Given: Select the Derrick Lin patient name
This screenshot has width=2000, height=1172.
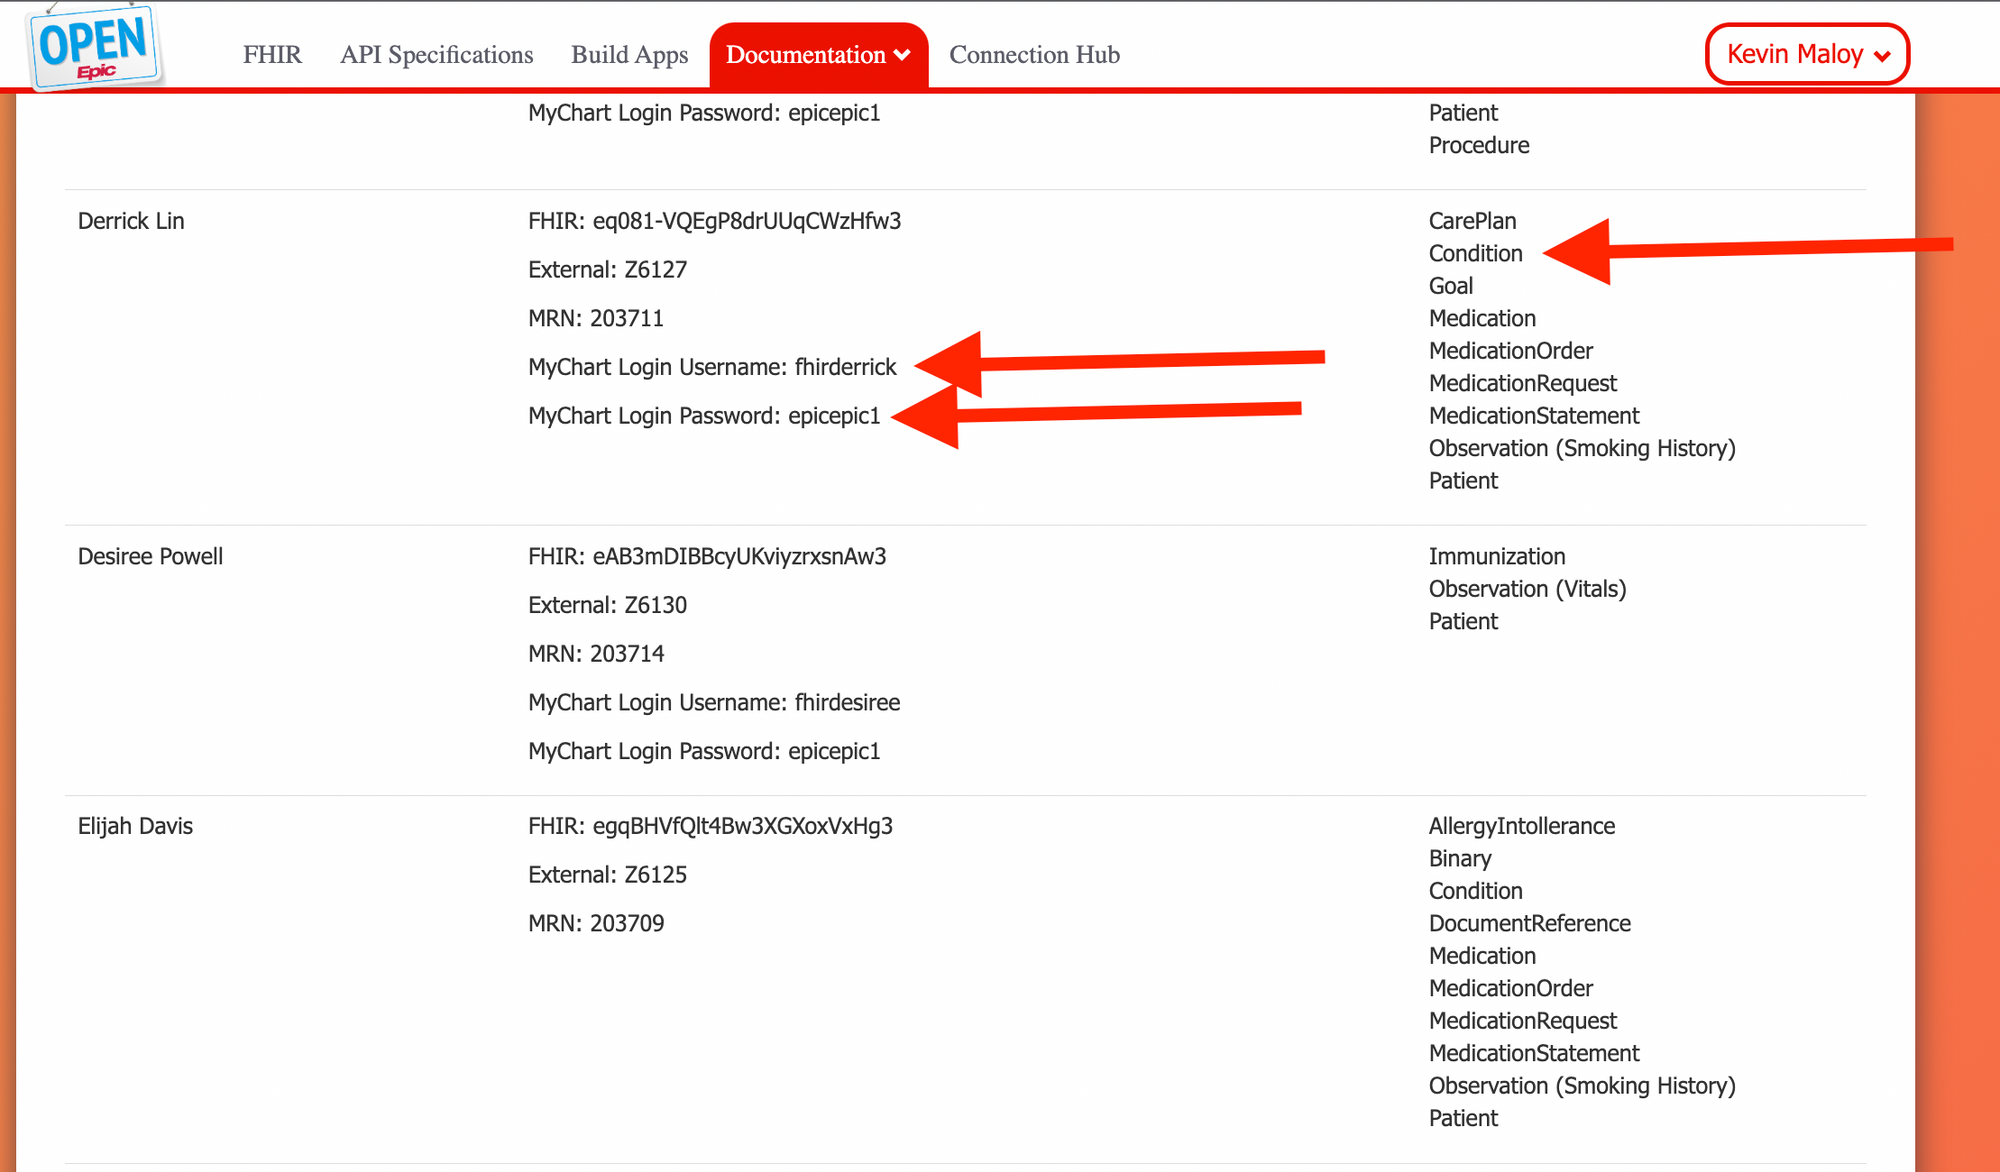Looking at the screenshot, I should pyautogui.click(x=131, y=221).
